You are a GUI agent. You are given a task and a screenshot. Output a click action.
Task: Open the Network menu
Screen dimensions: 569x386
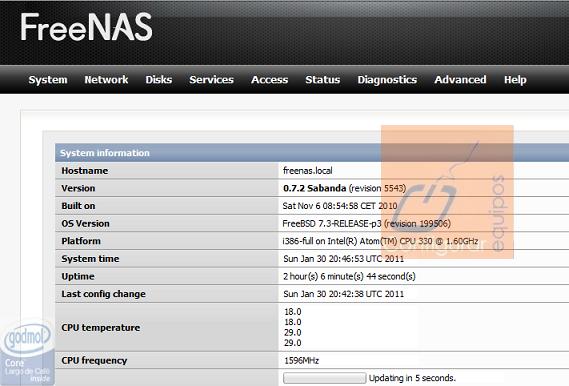pos(106,80)
